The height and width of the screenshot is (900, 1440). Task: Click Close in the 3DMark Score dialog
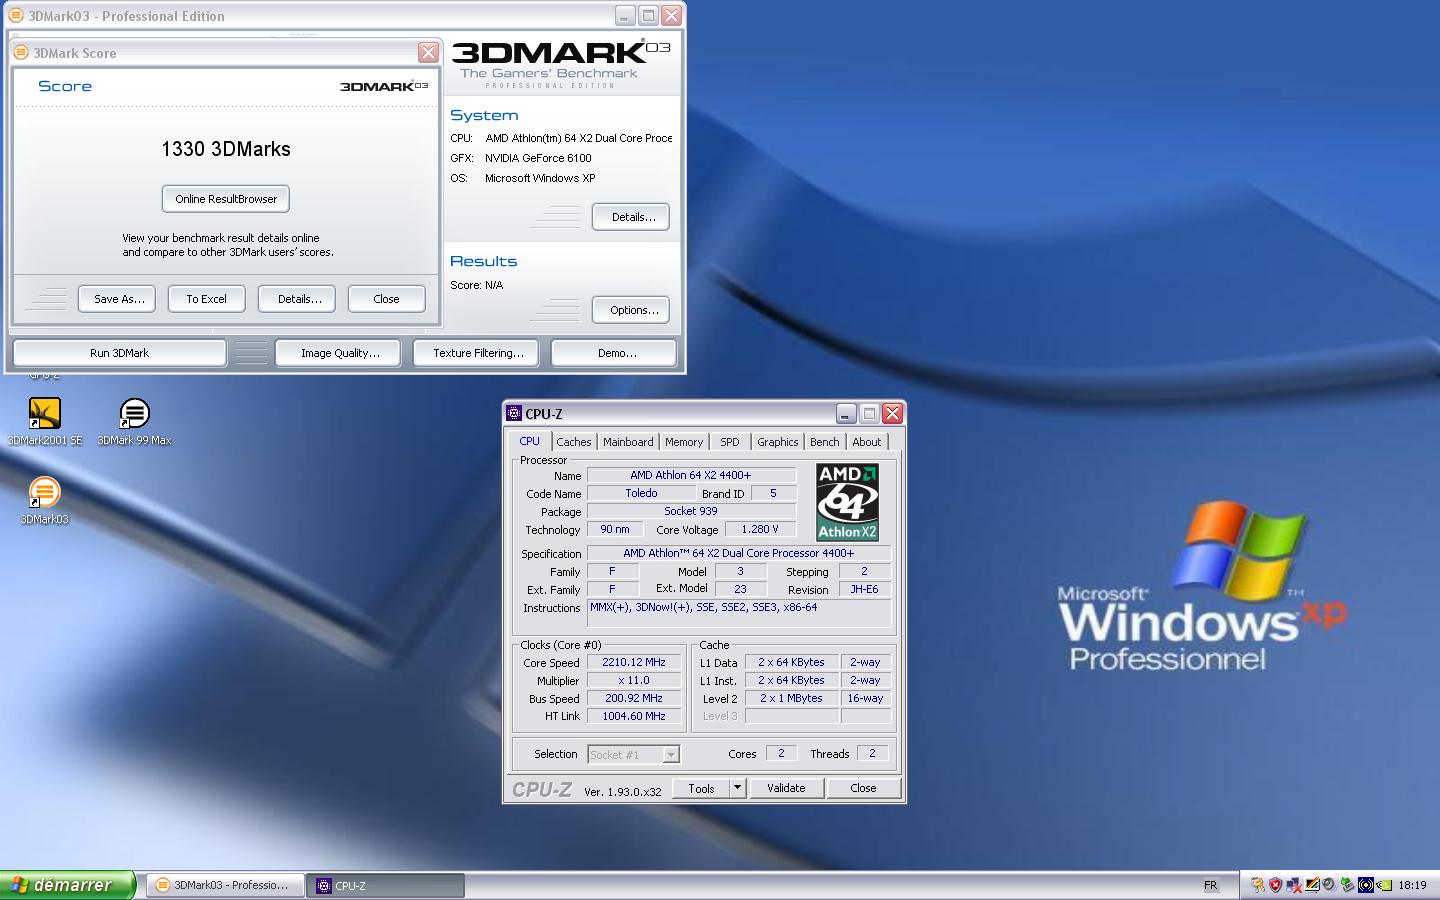[x=386, y=299]
